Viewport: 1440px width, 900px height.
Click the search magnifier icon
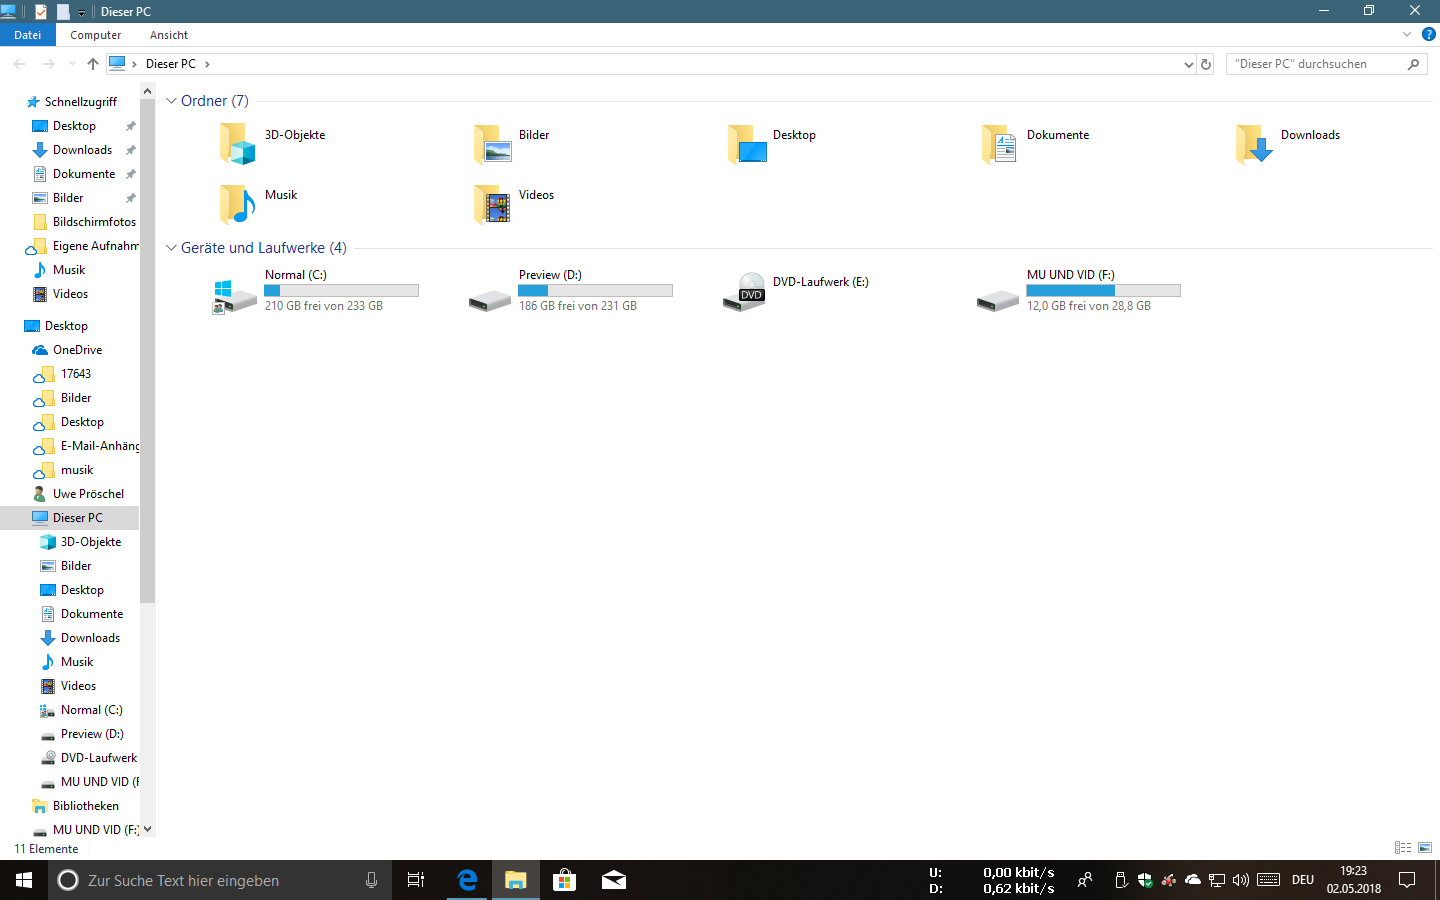pos(1413,64)
